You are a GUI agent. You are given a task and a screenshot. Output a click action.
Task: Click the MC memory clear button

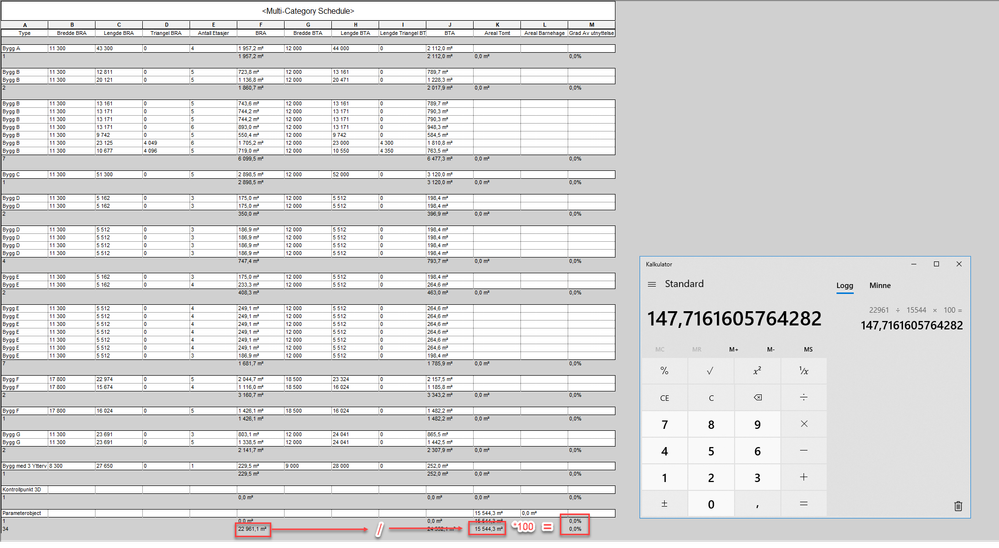(x=660, y=349)
